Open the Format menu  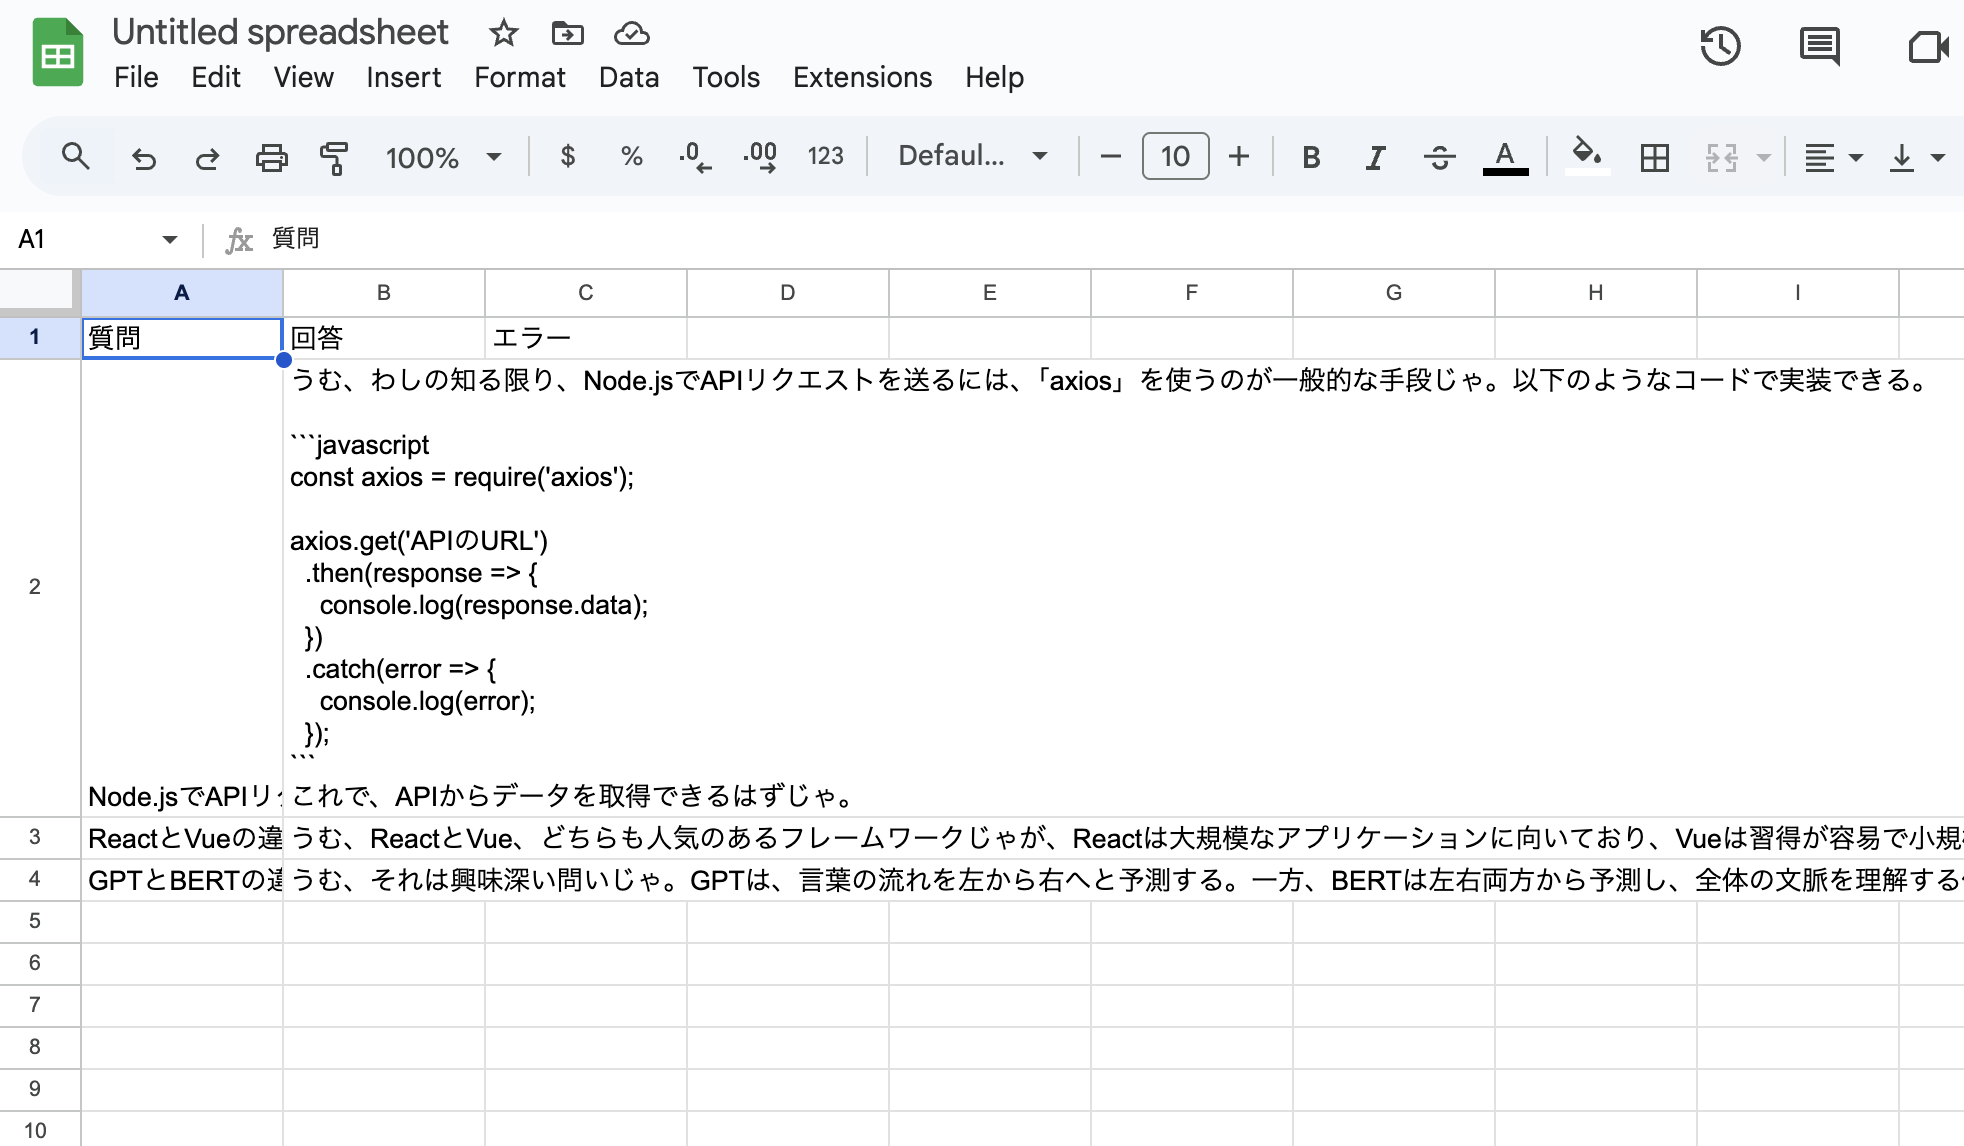click(x=519, y=77)
